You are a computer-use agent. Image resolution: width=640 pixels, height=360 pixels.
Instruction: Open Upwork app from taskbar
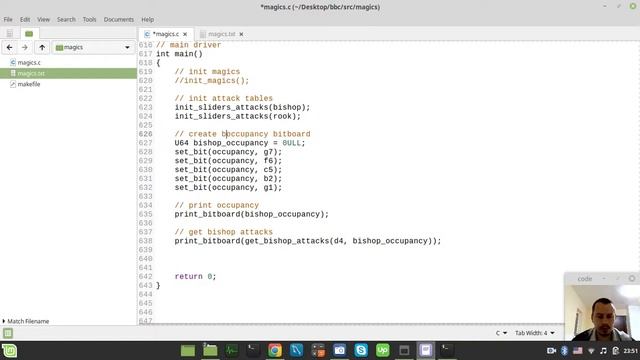382,351
